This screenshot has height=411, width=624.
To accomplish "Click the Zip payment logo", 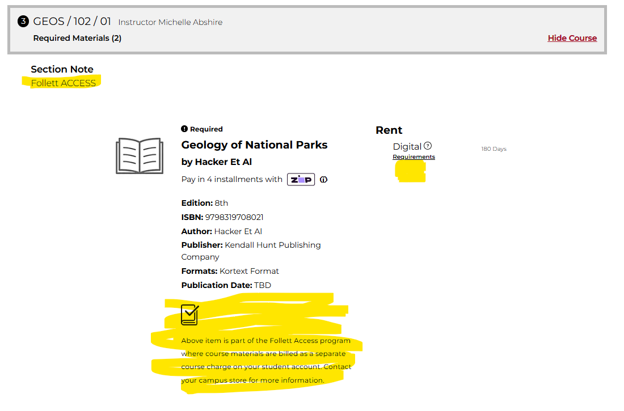I will (x=301, y=179).
